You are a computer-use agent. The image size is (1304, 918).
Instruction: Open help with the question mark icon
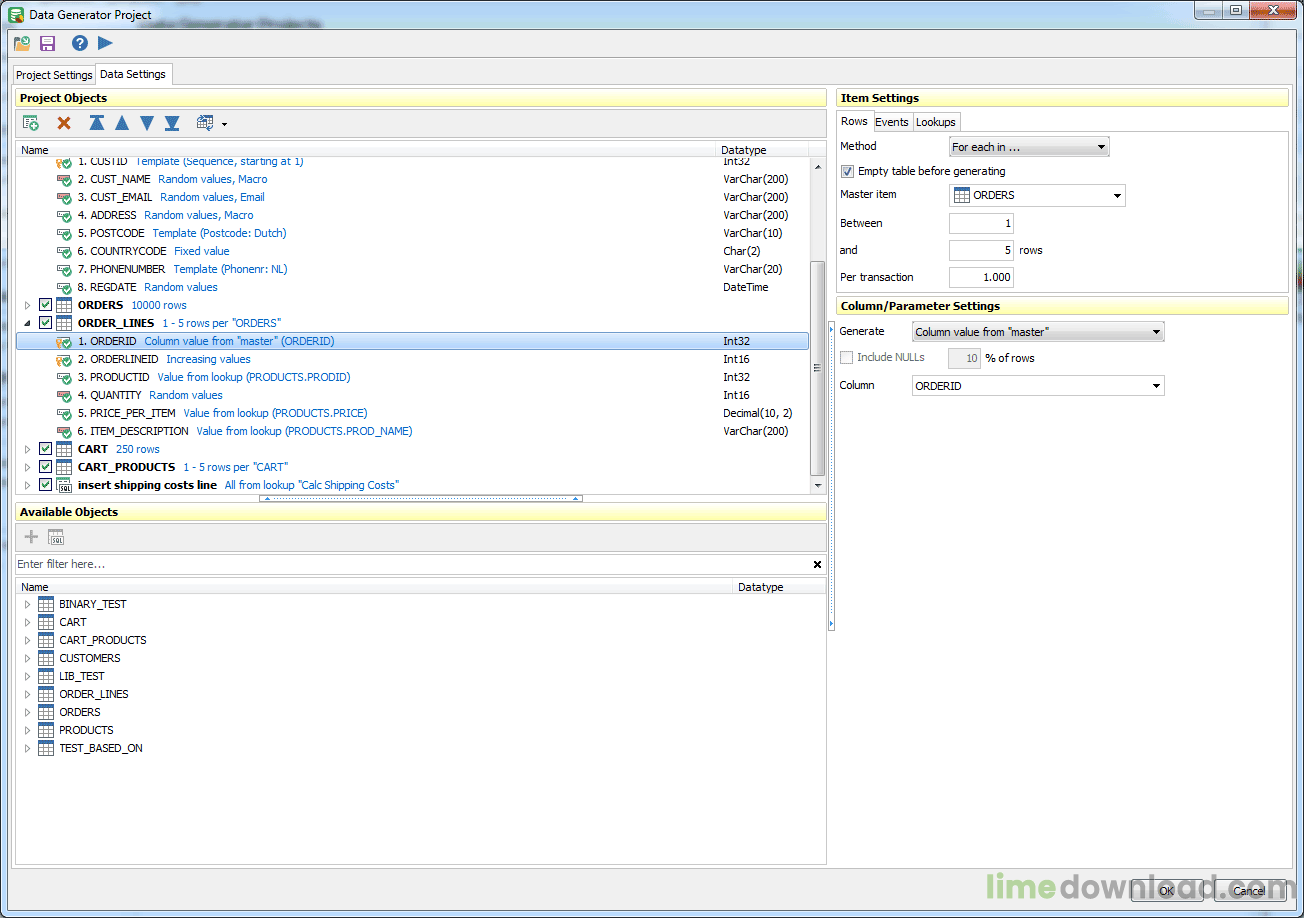pos(80,43)
